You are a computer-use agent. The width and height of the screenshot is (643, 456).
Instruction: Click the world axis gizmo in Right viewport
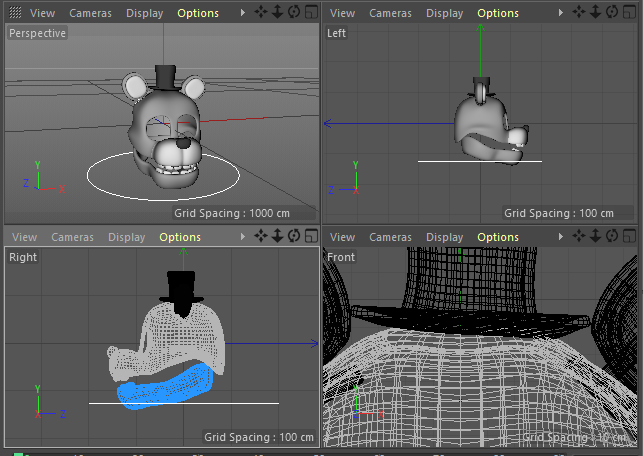50,402
